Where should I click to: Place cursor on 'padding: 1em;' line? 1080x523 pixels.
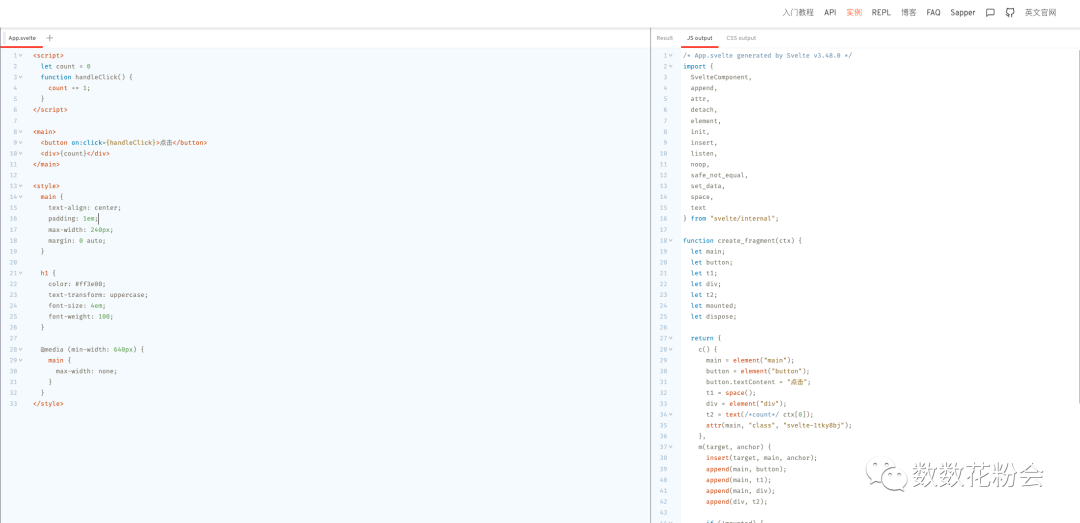click(73, 218)
